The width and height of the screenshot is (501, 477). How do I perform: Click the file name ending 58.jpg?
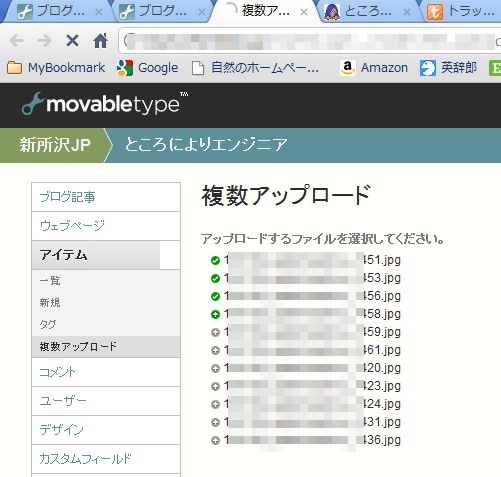point(312,314)
